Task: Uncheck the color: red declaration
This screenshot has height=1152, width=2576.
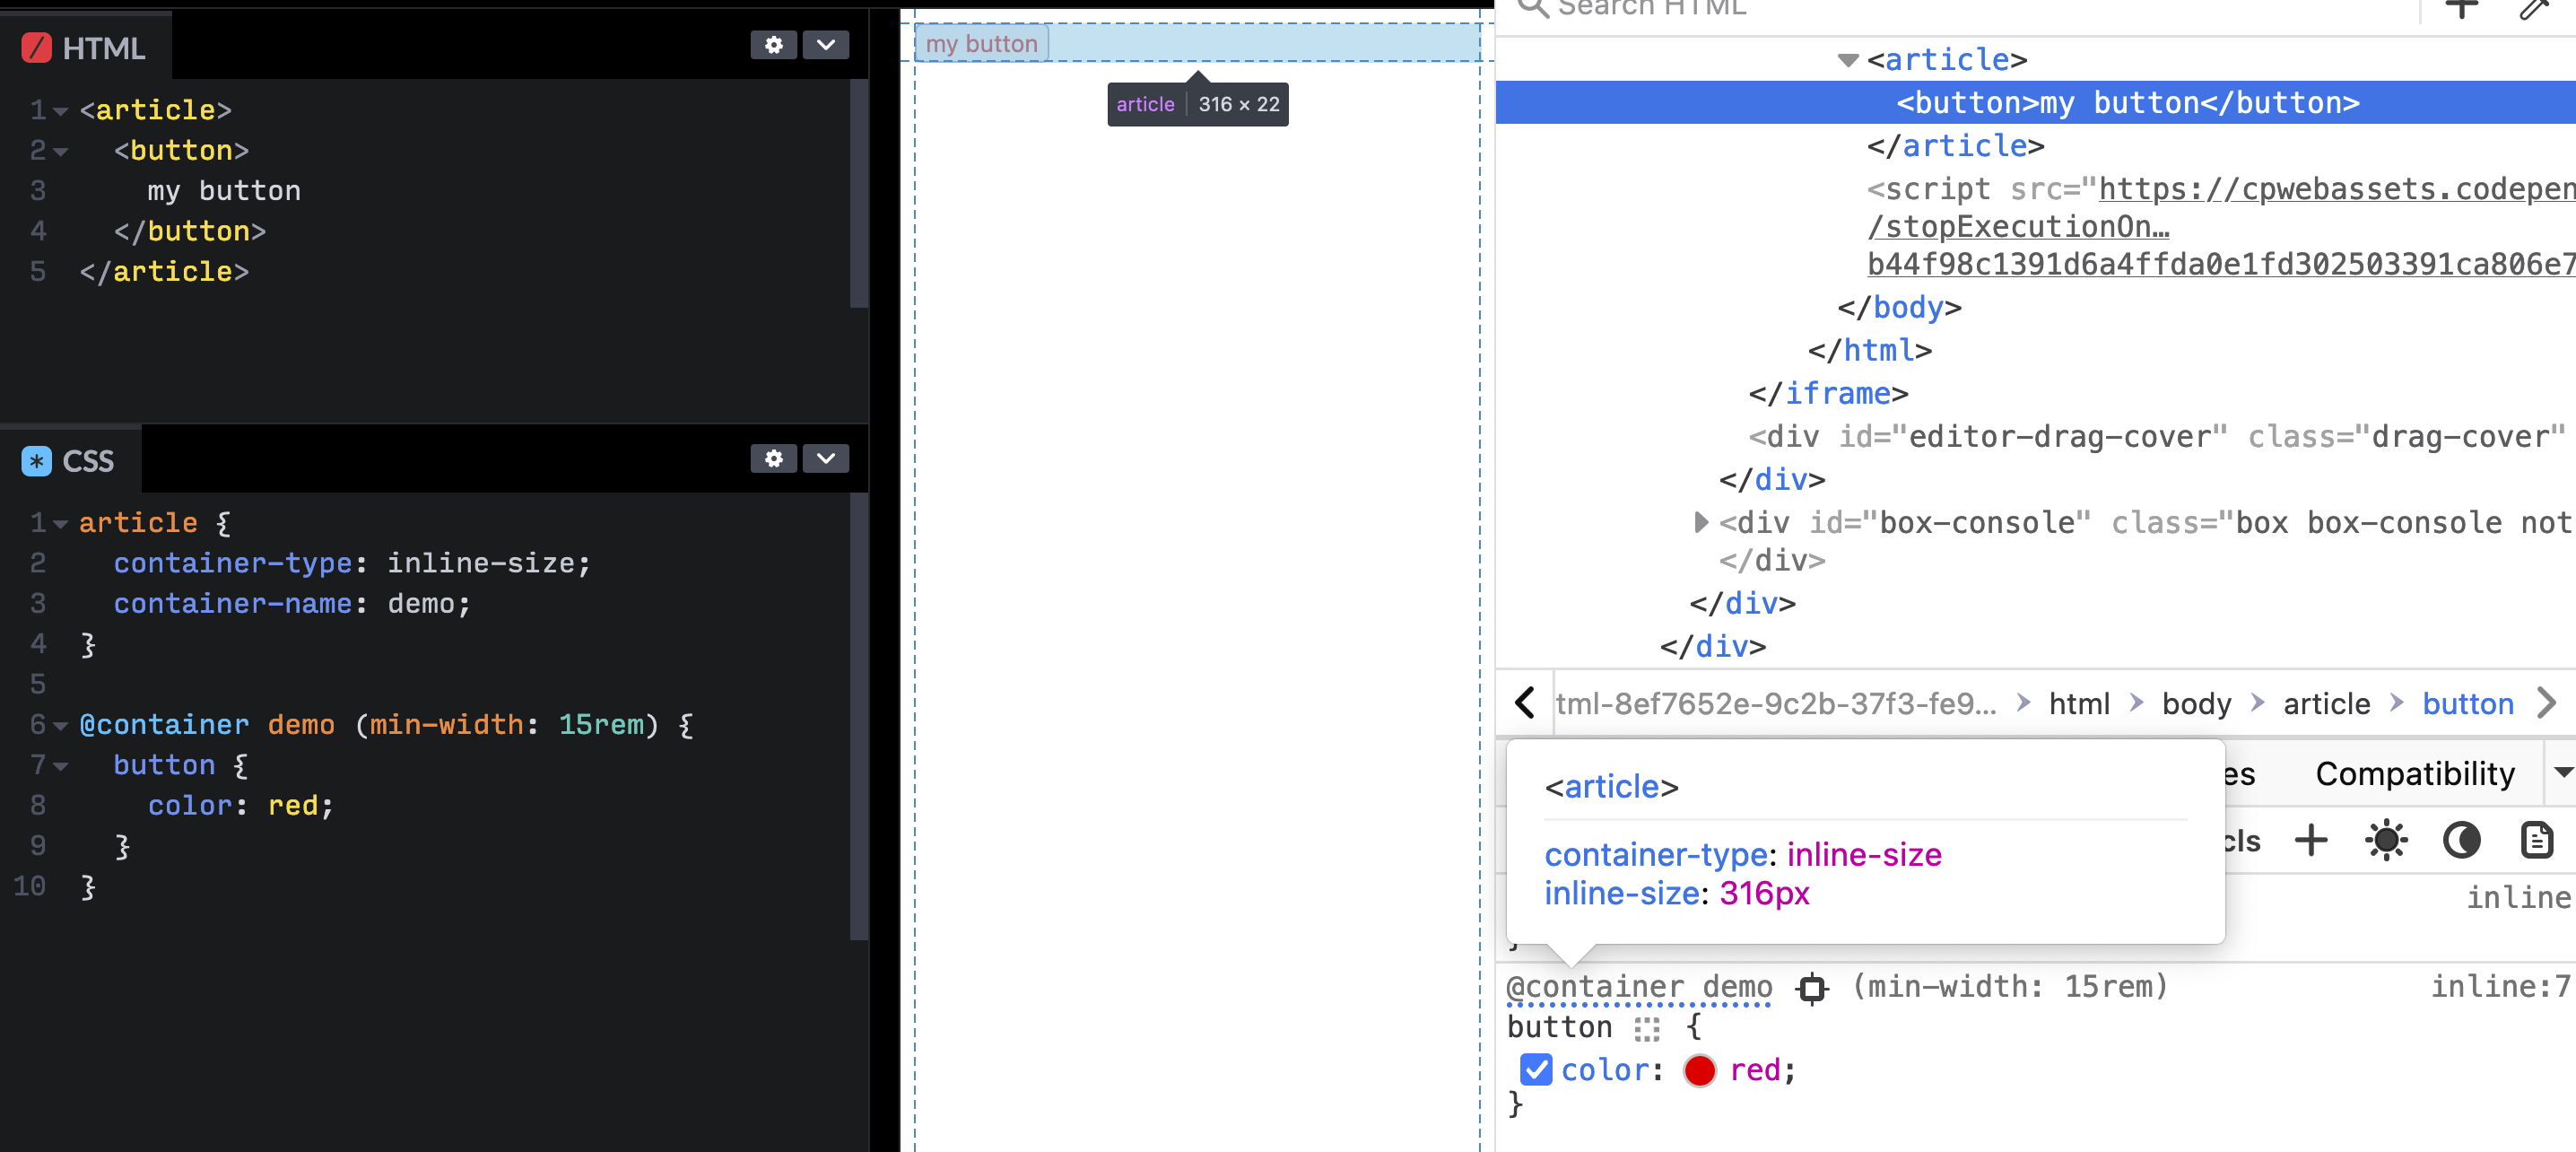Action: 1535,1070
